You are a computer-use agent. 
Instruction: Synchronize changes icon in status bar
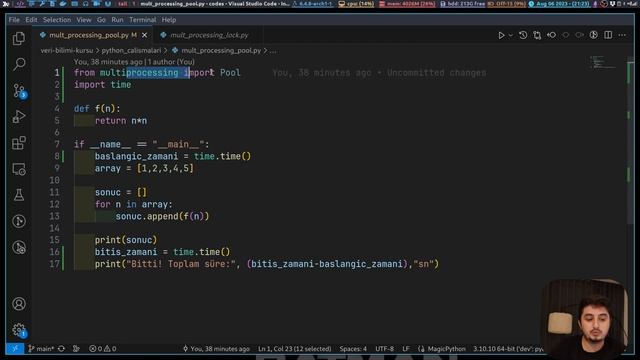[61, 349]
